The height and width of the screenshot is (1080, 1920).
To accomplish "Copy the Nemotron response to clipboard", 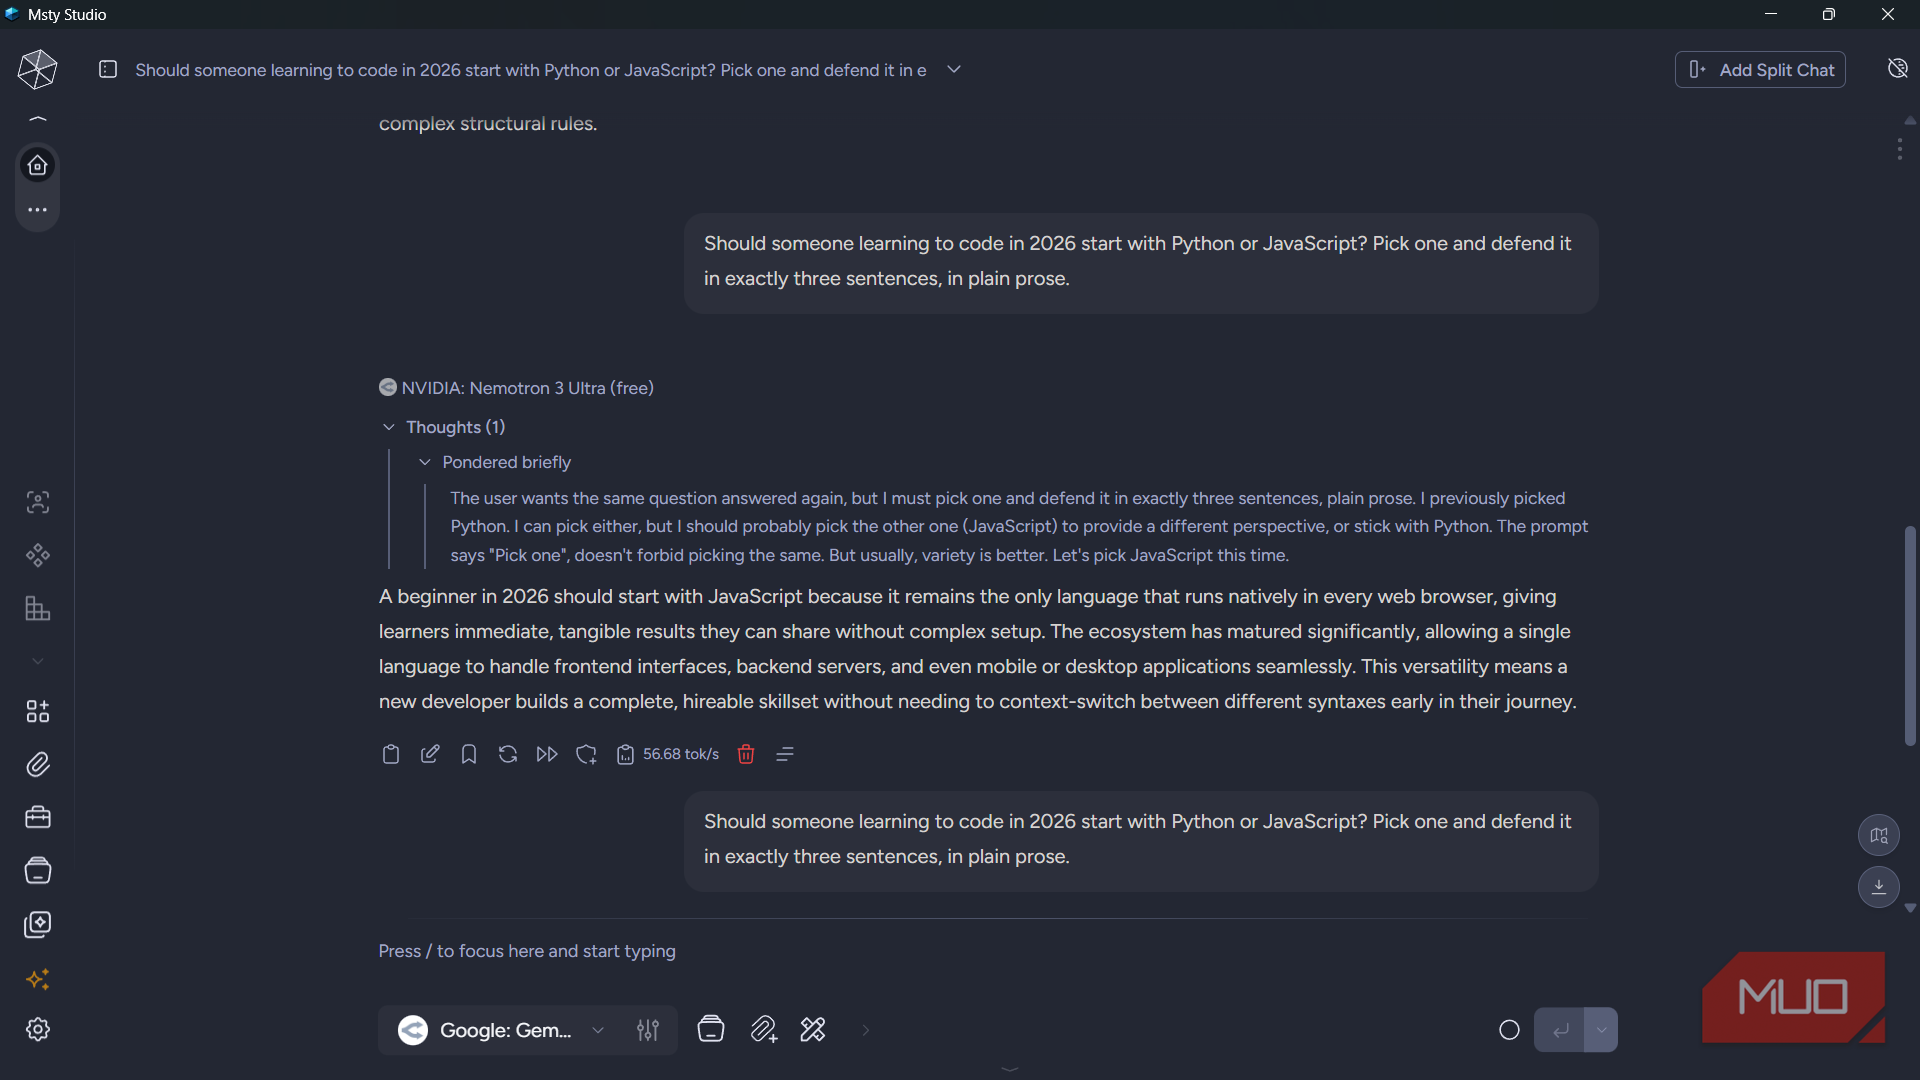I will point(391,754).
